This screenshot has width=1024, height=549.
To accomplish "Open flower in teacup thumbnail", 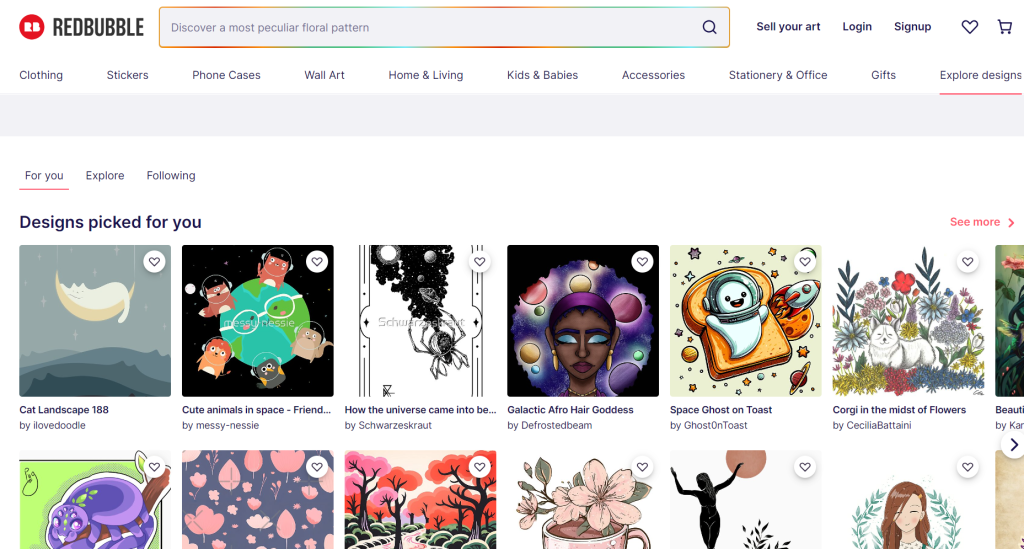I will click(583, 499).
